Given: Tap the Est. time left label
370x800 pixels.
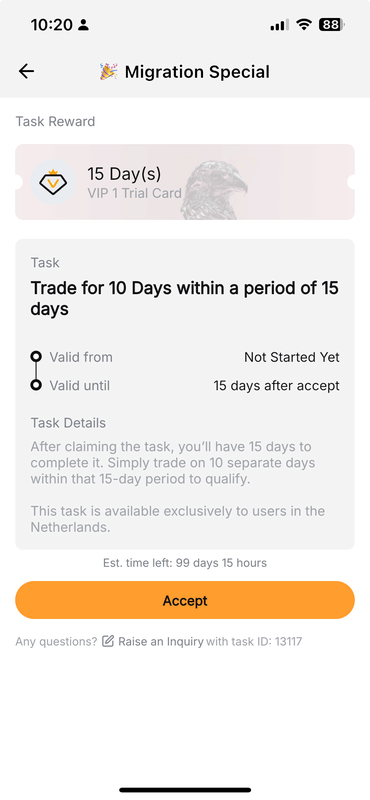Looking at the screenshot, I should point(185,563).
